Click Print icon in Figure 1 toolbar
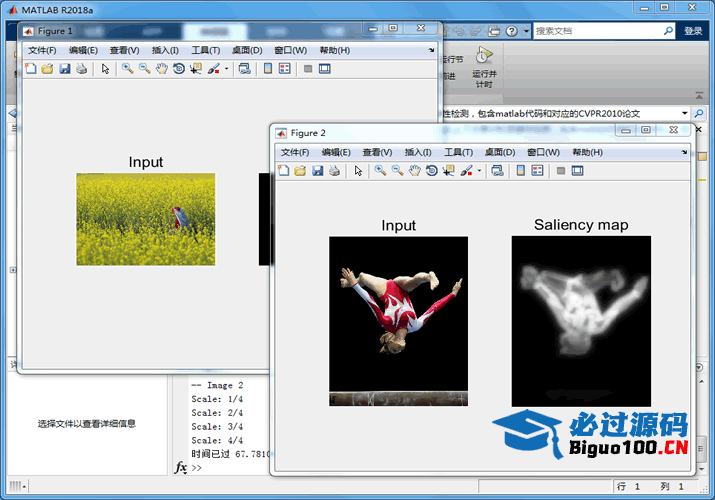 pos(82,69)
